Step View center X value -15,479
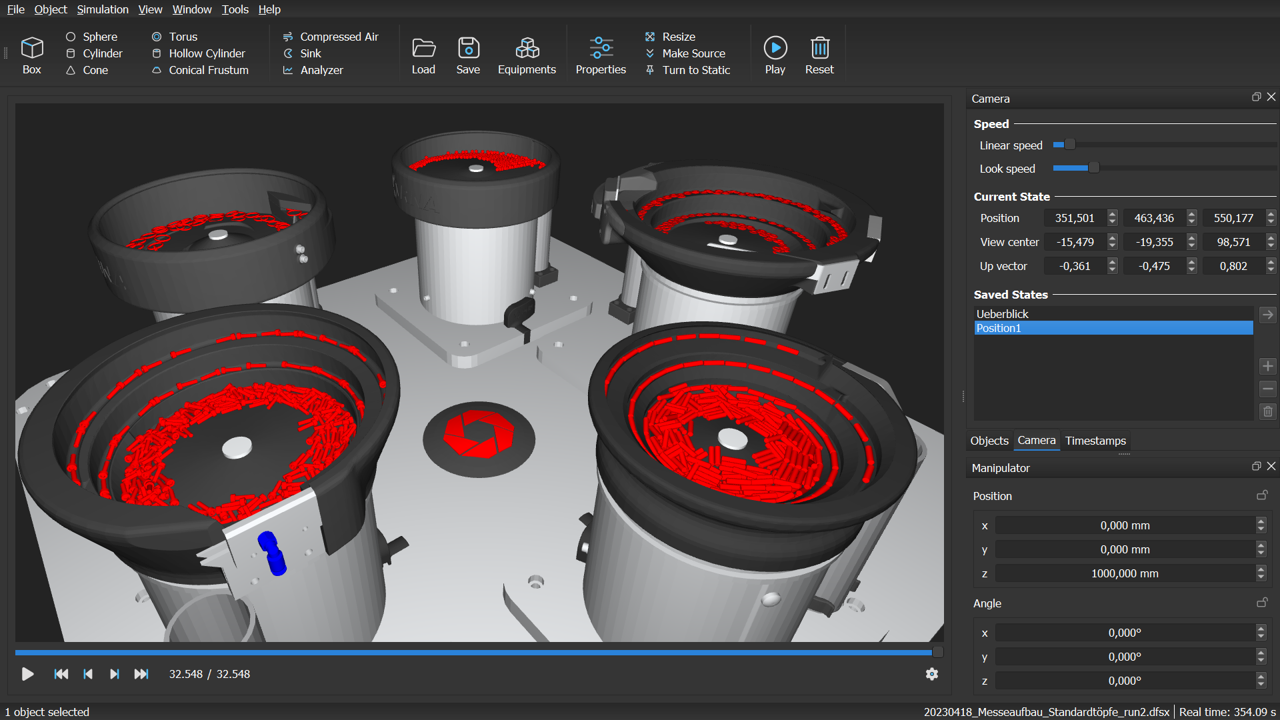 [1112, 242]
